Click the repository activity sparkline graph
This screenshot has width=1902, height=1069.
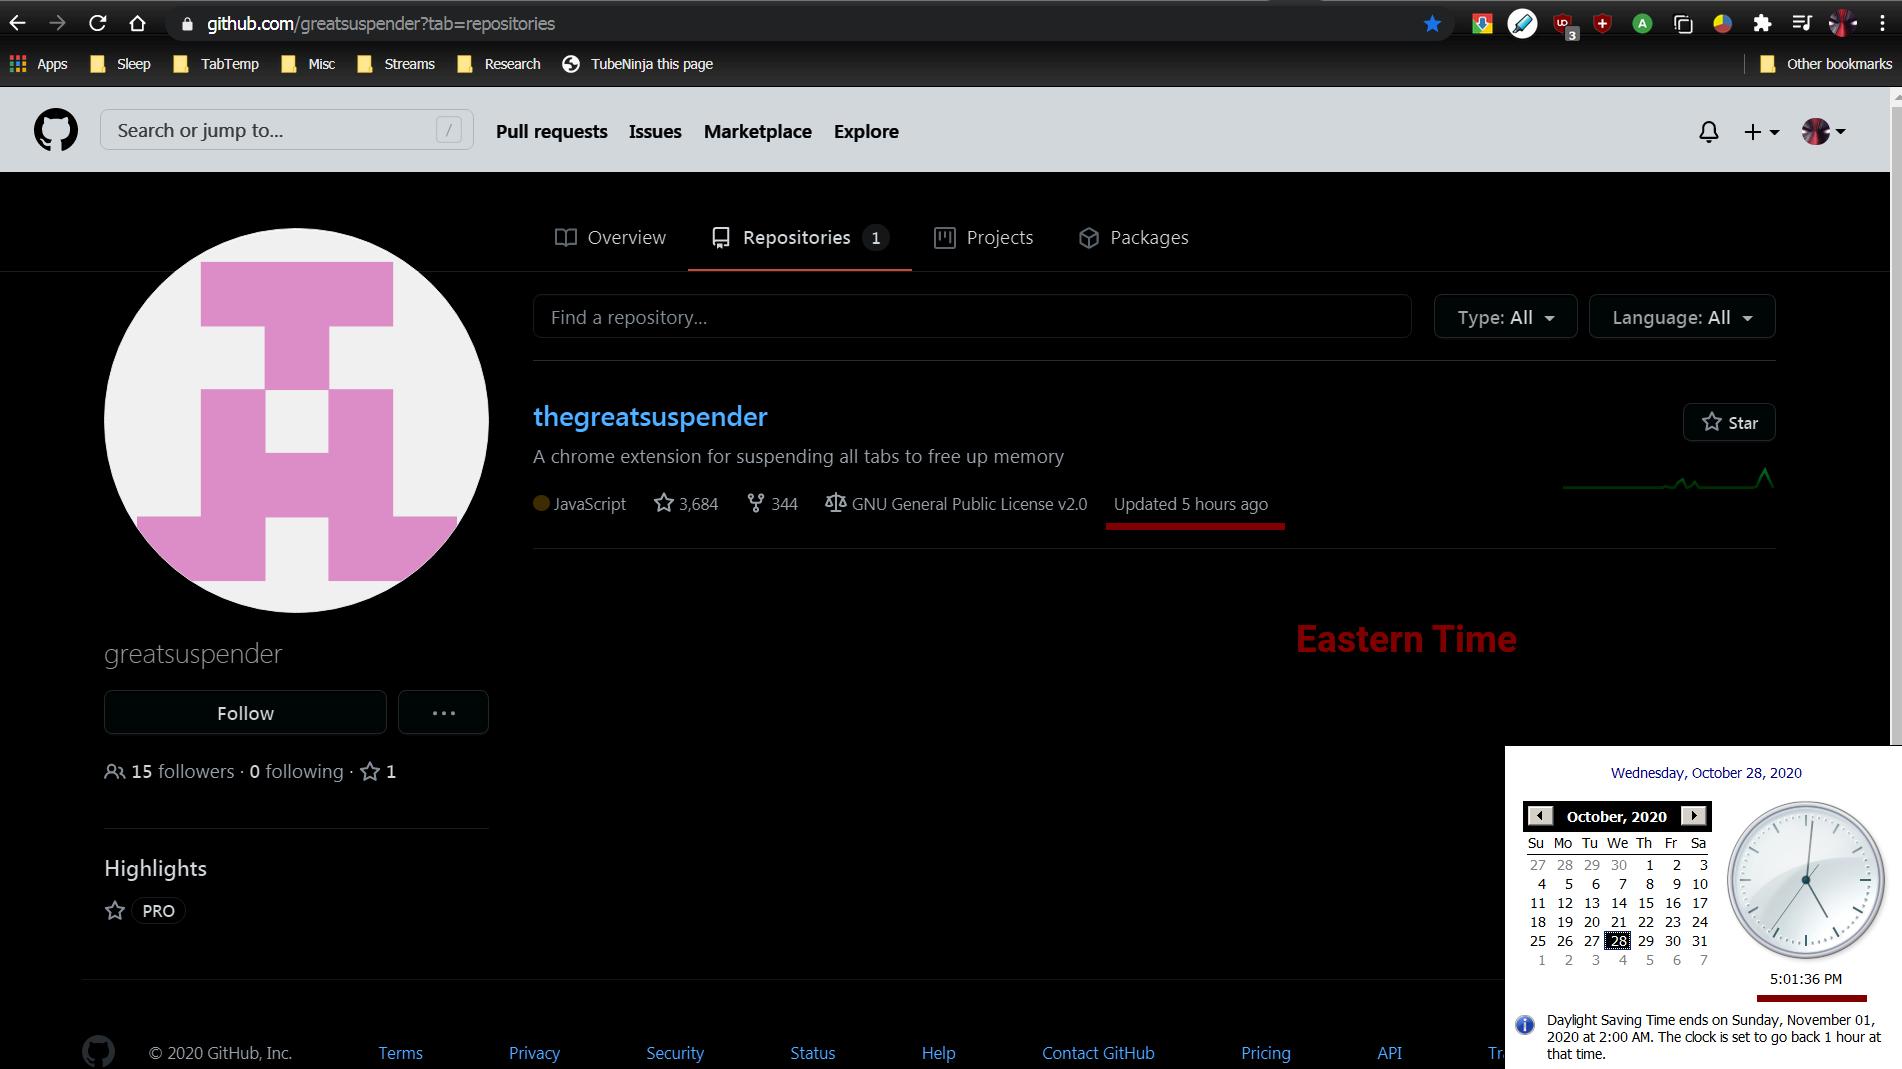[1668, 479]
